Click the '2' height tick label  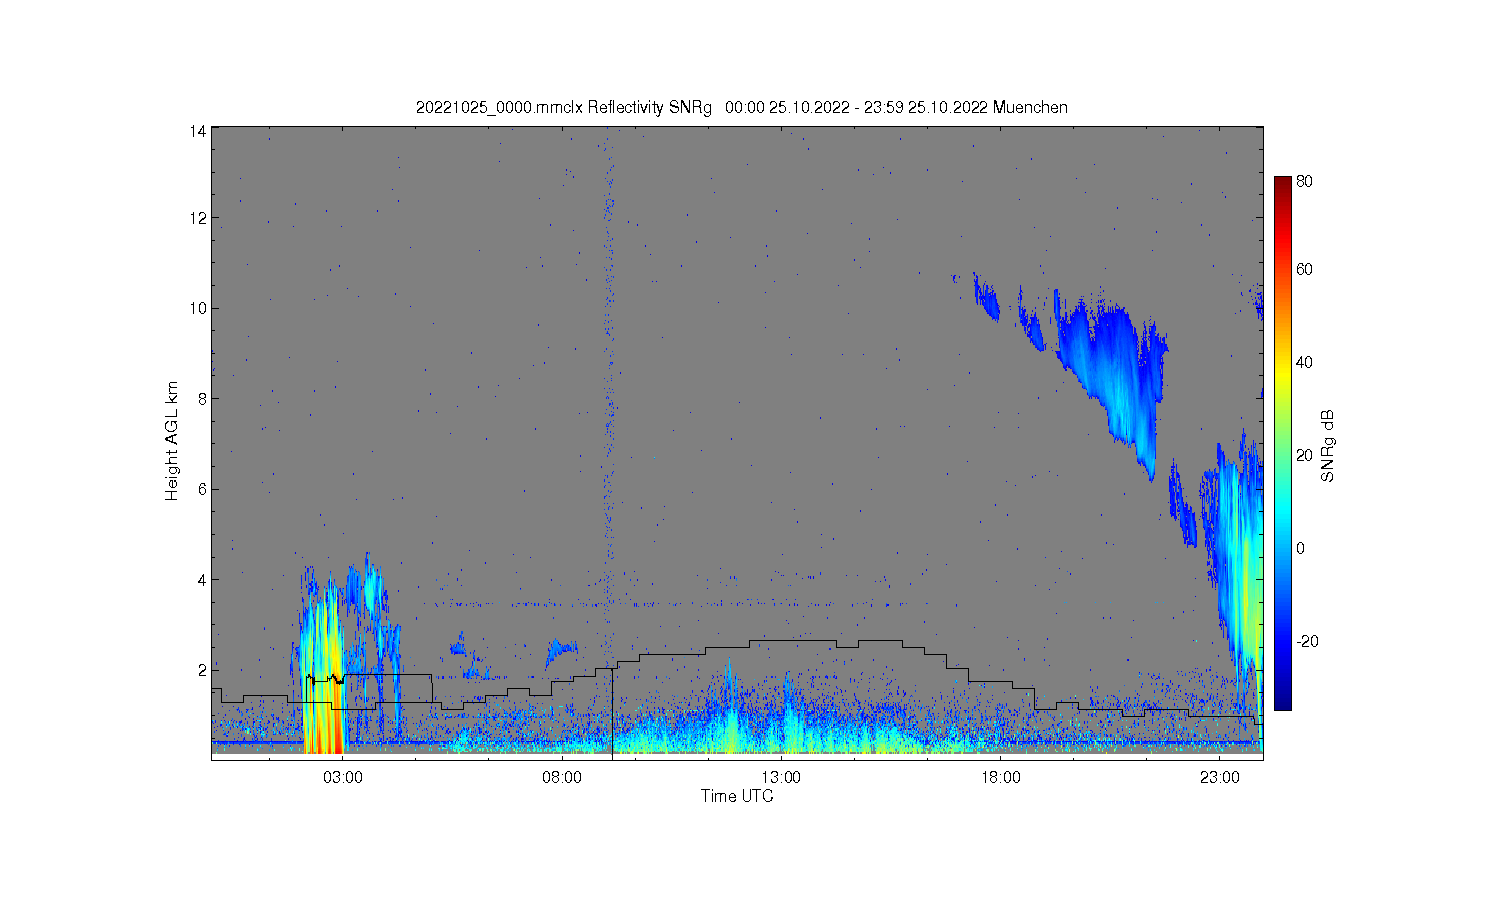(202, 669)
